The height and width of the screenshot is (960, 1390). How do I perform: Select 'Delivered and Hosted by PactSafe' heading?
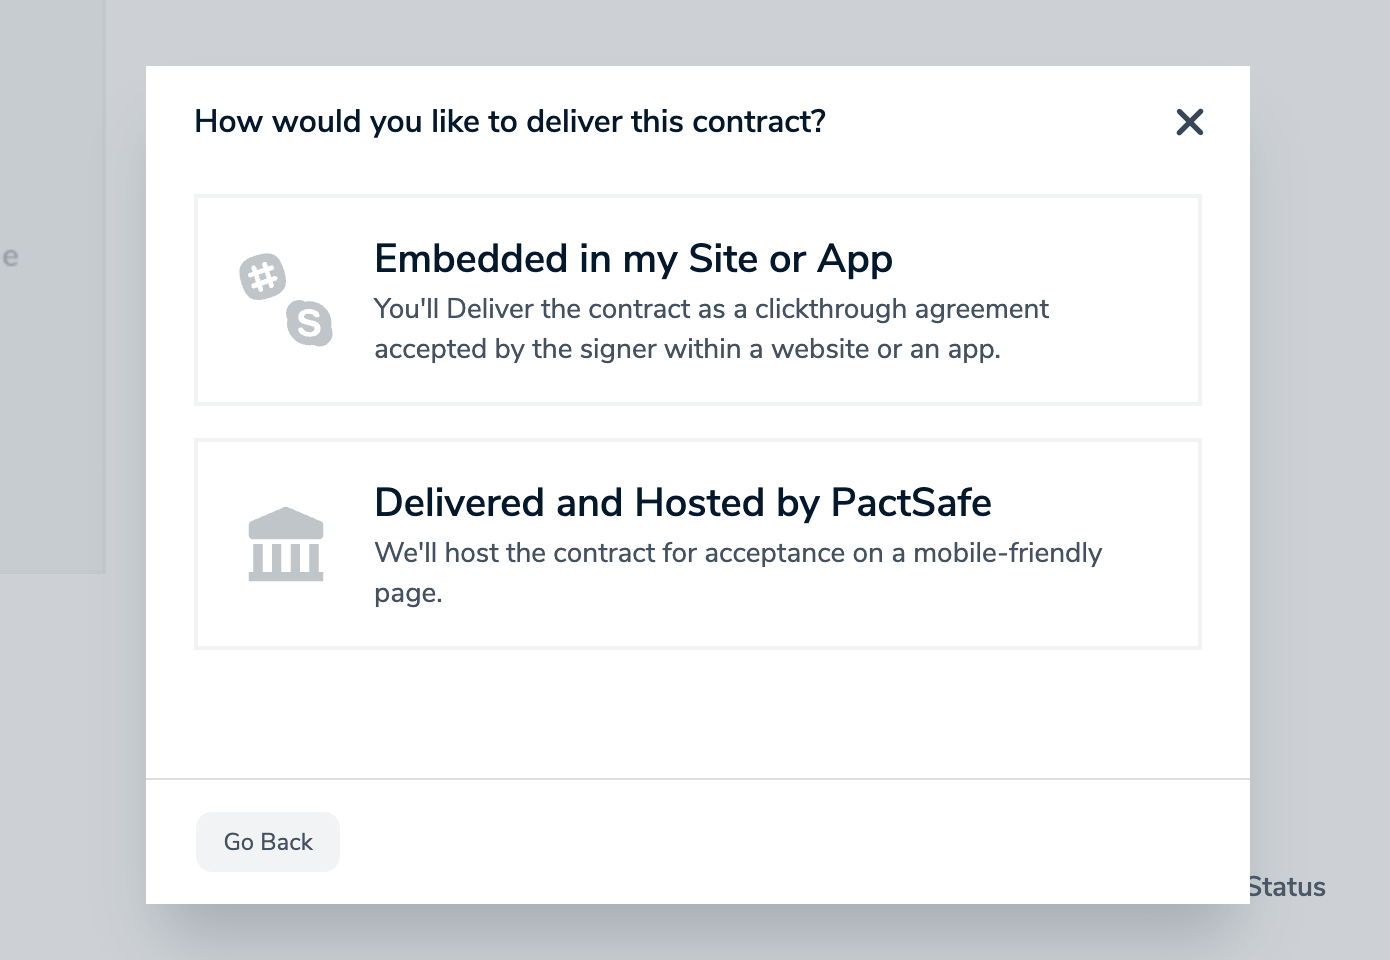[683, 503]
